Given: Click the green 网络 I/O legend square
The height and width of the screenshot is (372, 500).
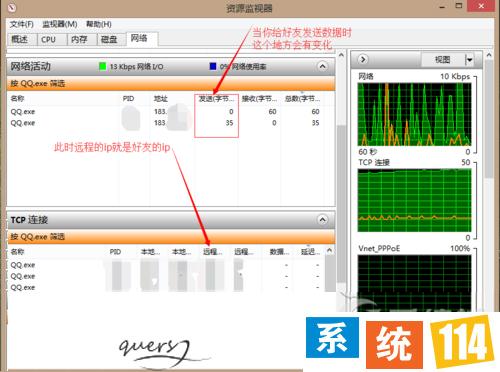Looking at the screenshot, I should click(103, 66).
